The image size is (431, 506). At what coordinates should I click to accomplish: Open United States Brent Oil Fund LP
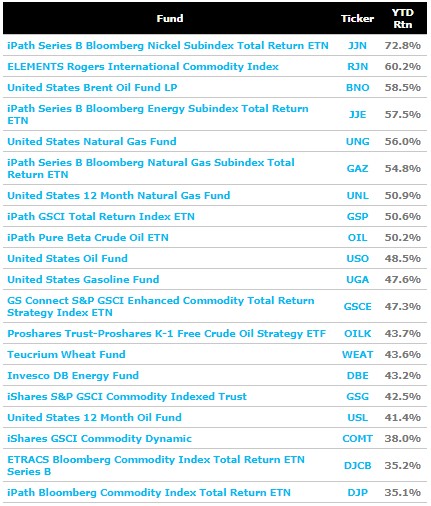[92, 87]
